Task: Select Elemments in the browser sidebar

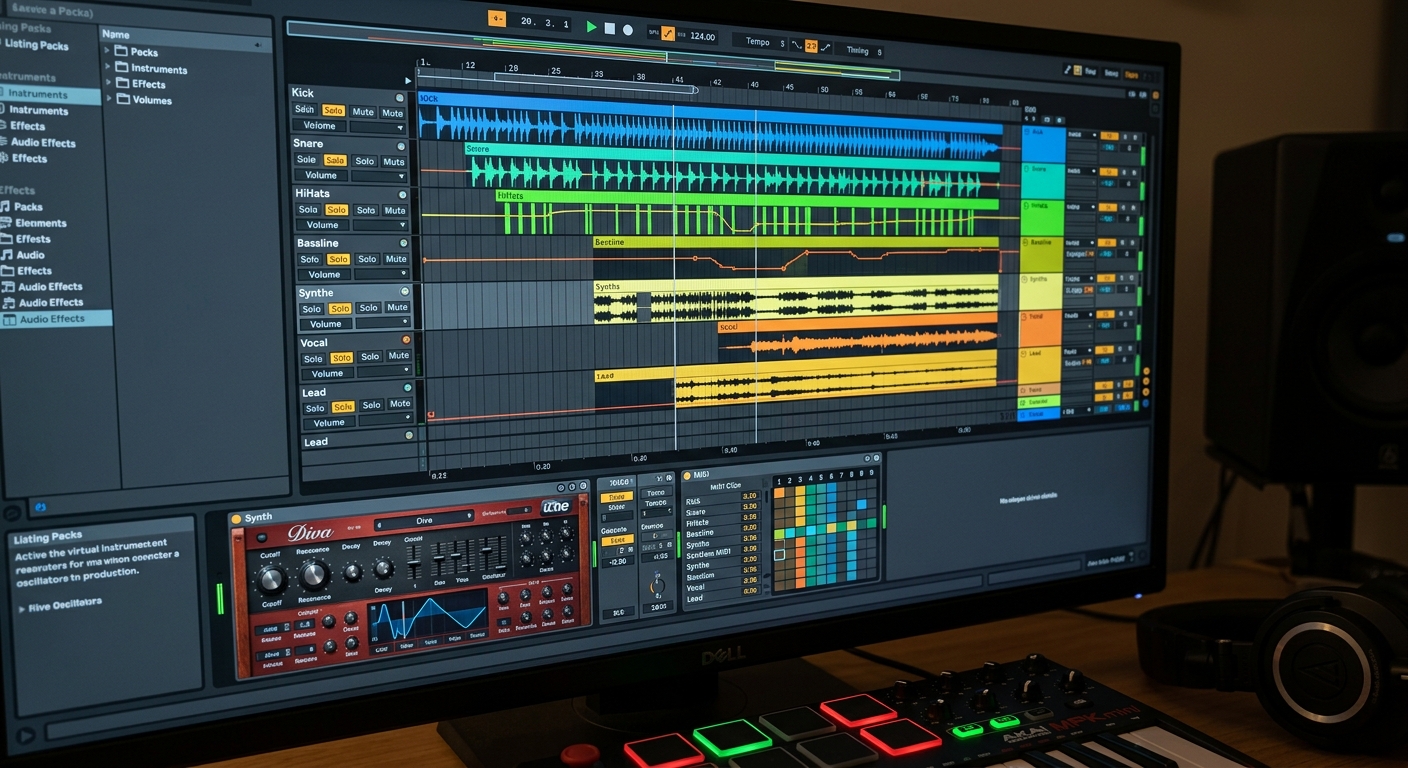Action: click(x=41, y=223)
